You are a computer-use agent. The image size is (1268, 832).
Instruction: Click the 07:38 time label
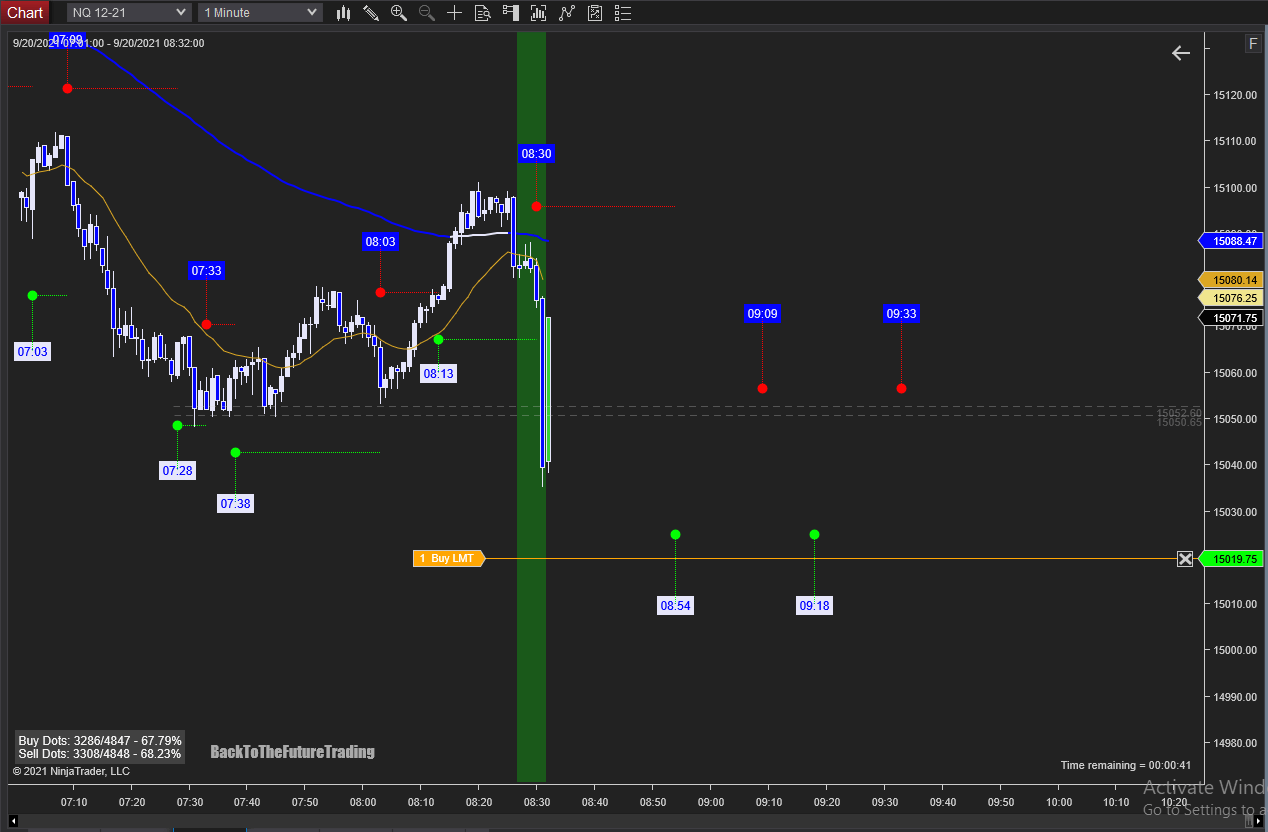235,504
